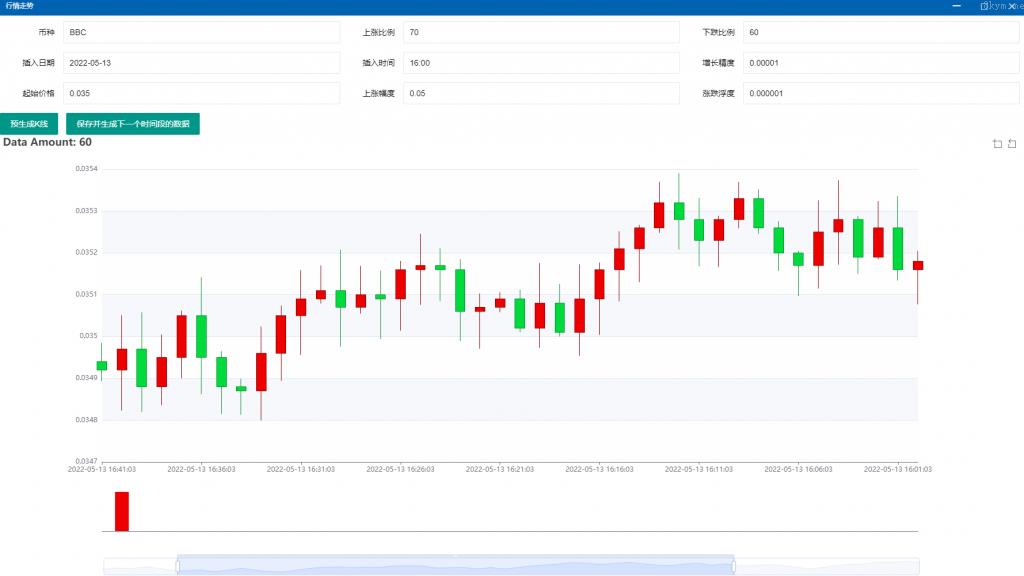Open the 插入时间 field showing 16:00
1024x576 pixels.
[540, 63]
